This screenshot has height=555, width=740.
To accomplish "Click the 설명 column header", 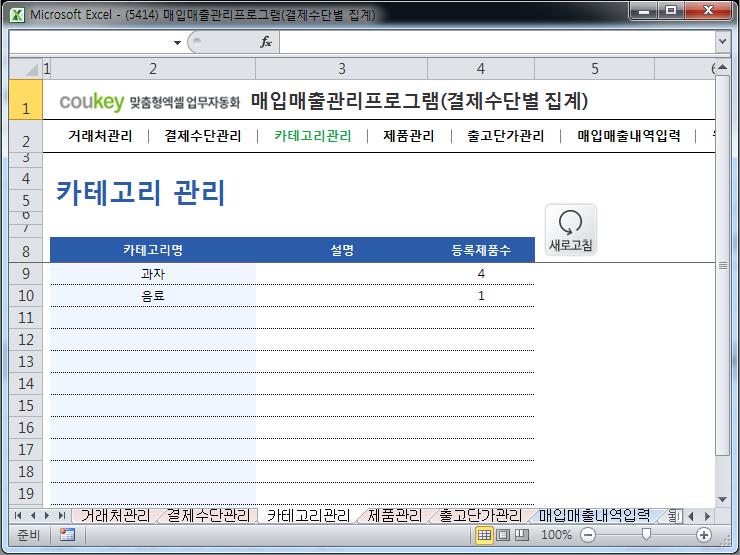I will click(342, 250).
